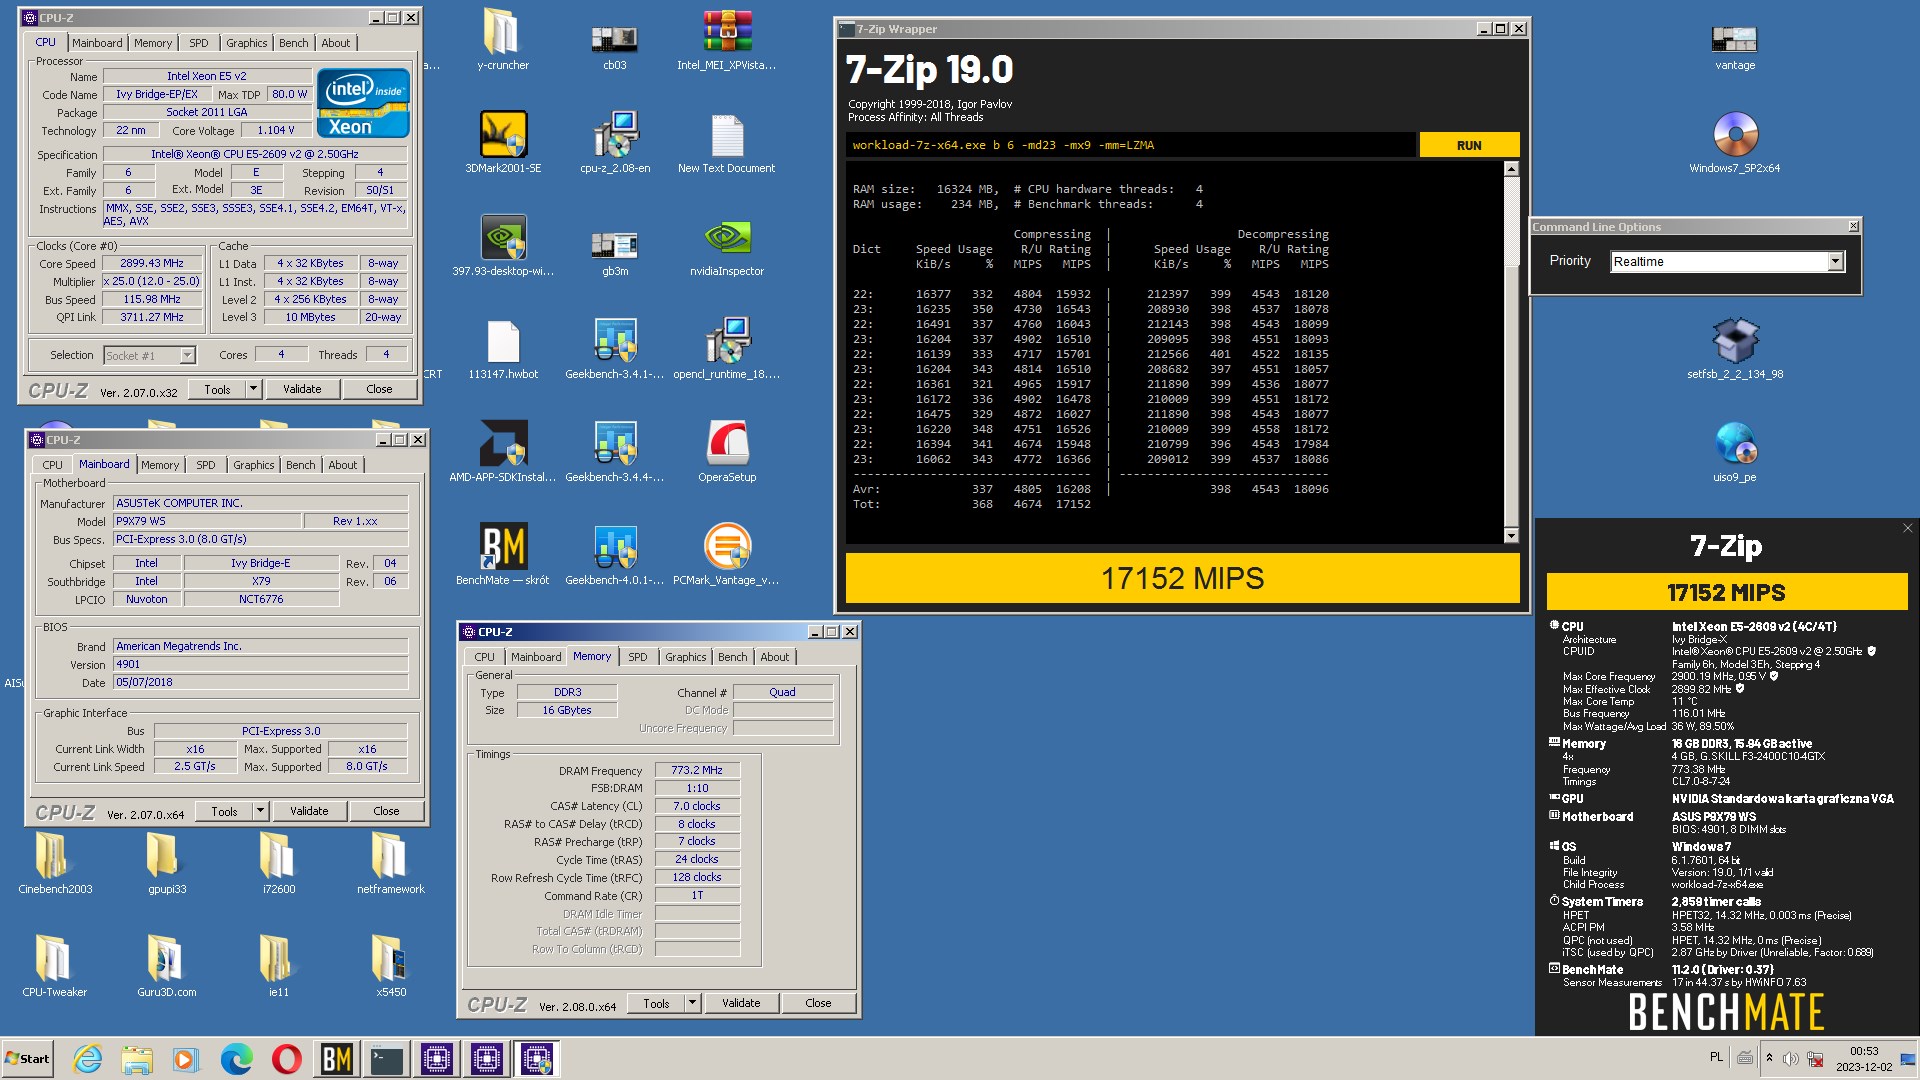Open the volume icon in system tray
This screenshot has height=1080, width=1920.
click(x=1790, y=1059)
